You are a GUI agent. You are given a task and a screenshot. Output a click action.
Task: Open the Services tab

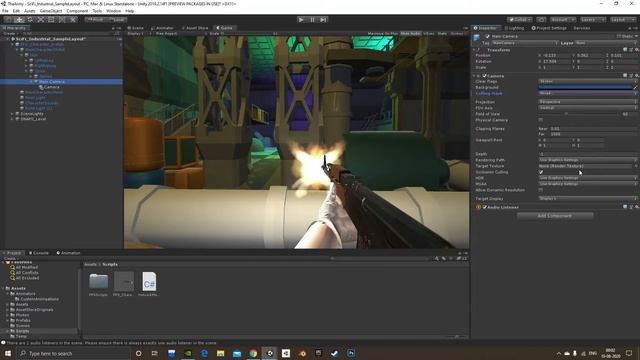click(582, 28)
